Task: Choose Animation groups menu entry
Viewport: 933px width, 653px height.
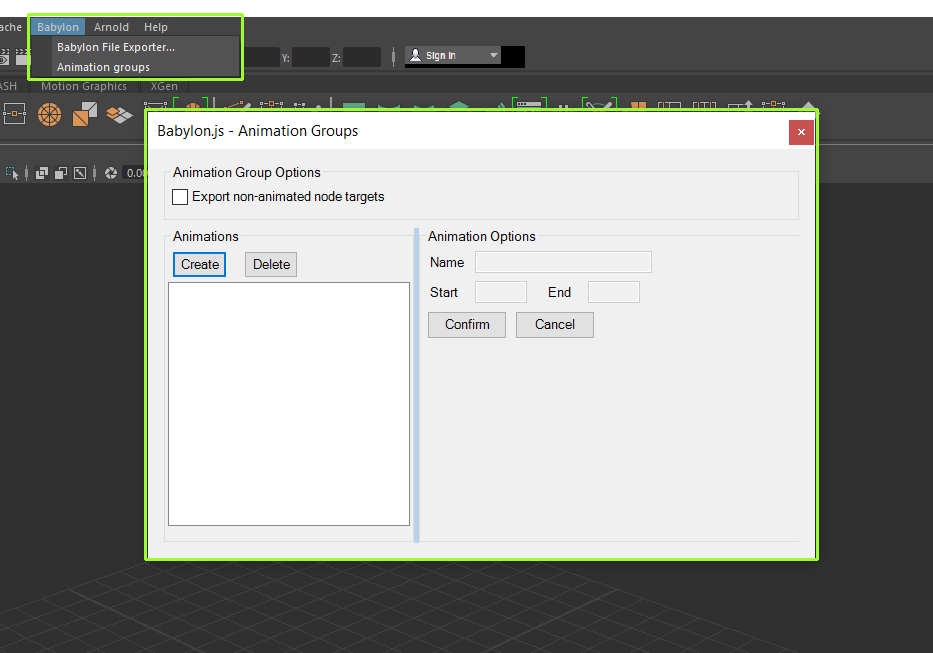Action: pos(103,67)
